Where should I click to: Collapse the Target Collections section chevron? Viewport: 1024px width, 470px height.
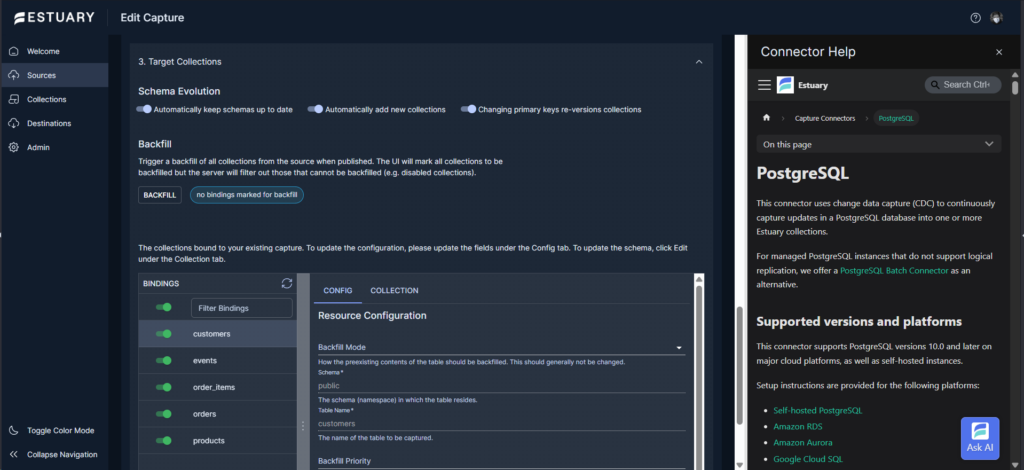[699, 62]
